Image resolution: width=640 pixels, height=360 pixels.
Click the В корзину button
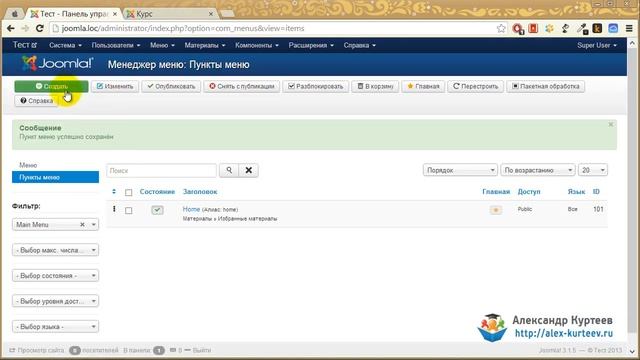[x=375, y=86]
